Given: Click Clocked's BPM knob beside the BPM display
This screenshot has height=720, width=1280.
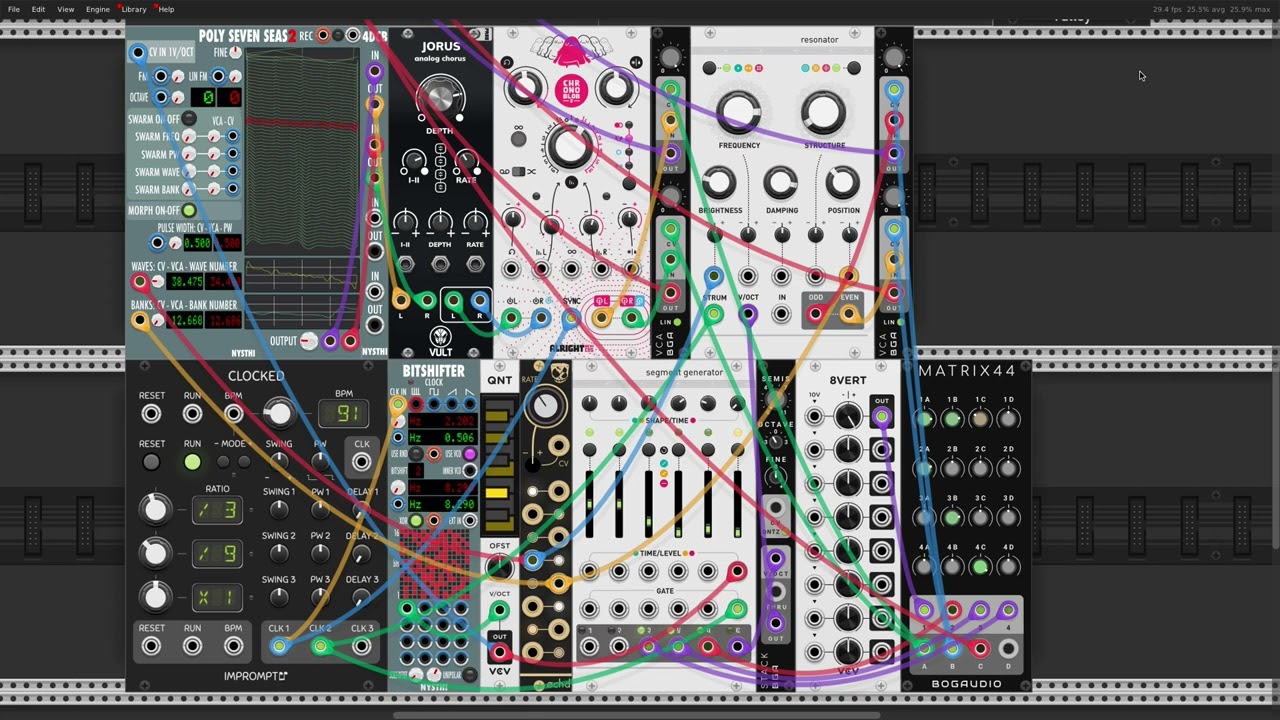Looking at the screenshot, I should point(279,412).
